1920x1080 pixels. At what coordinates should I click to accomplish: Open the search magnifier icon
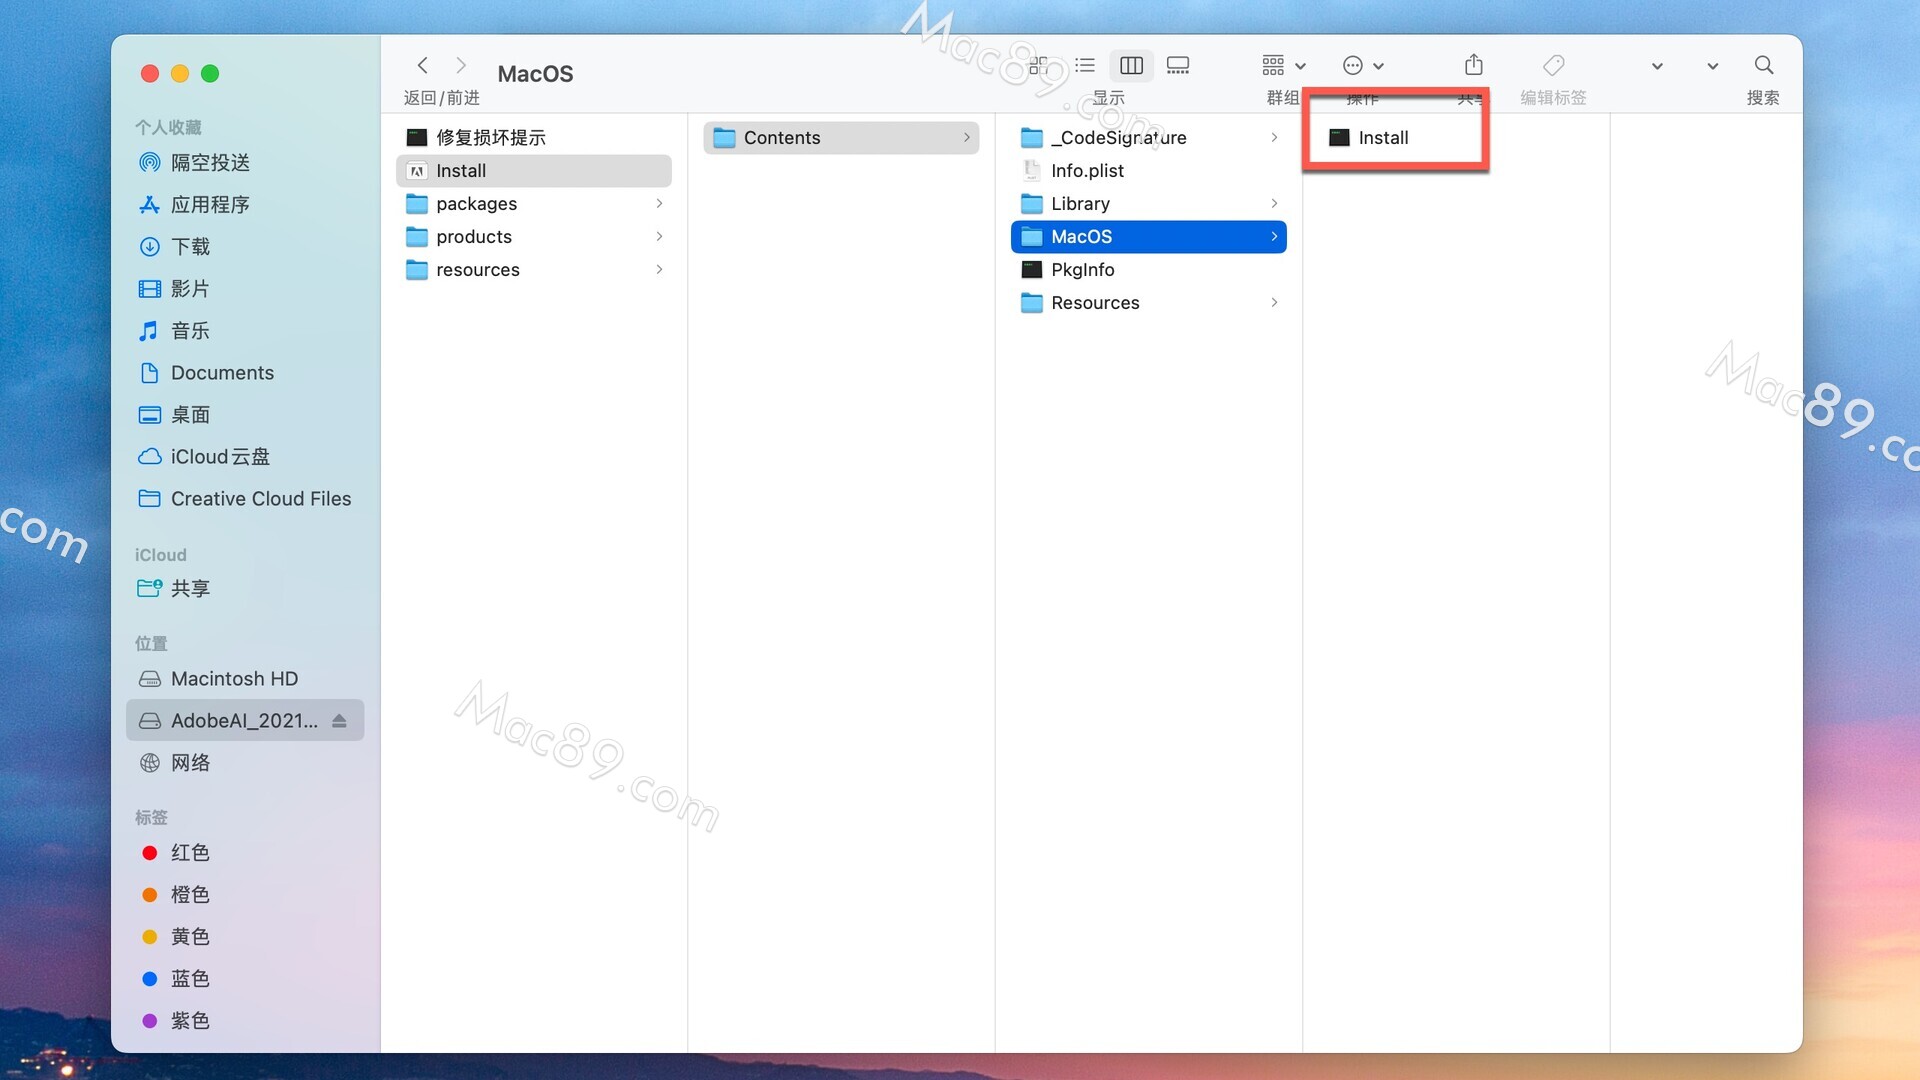click(1763, 66)
